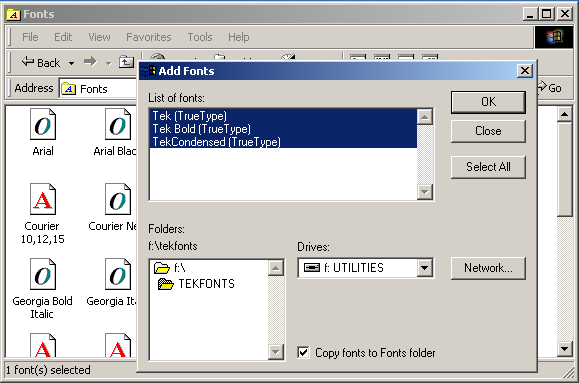Open the Help menu
The image size is (579, 383).
tap(239, 37)
